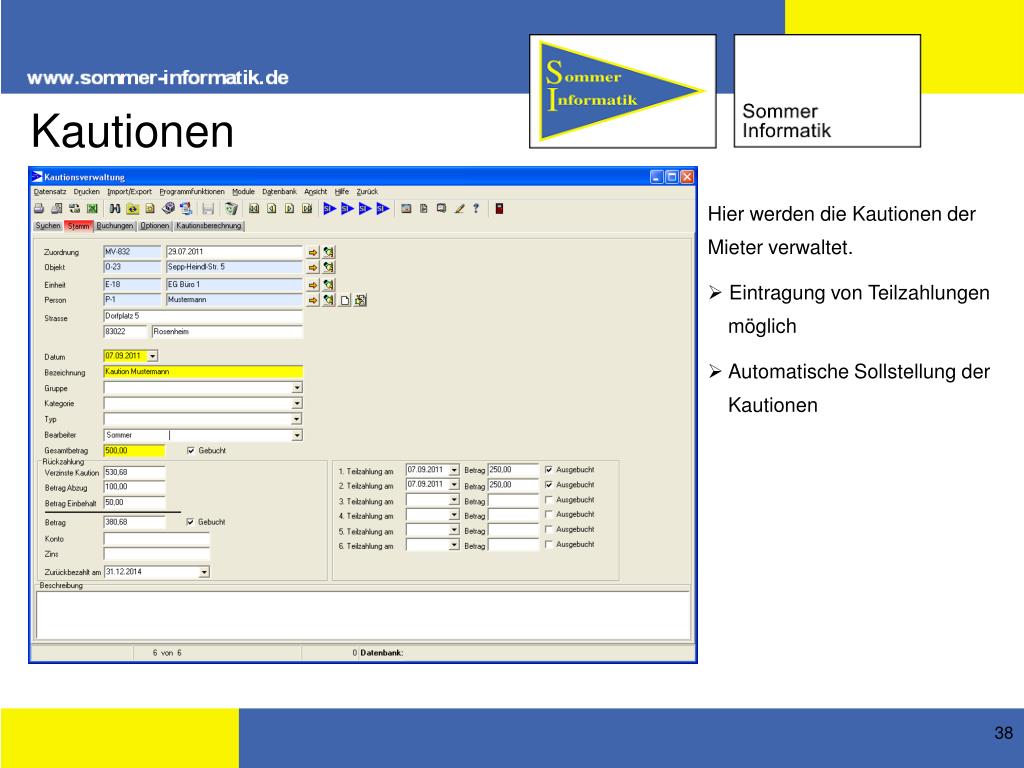Click yellow arrow button in Person row
The width and height of the screenshot is (1024, 768).
313,300
